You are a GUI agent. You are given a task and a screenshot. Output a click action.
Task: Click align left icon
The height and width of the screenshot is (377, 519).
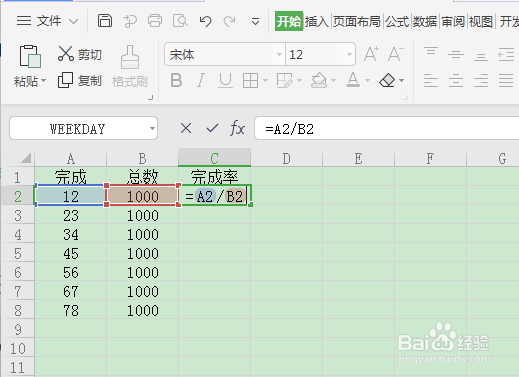[x=431, y=81]
